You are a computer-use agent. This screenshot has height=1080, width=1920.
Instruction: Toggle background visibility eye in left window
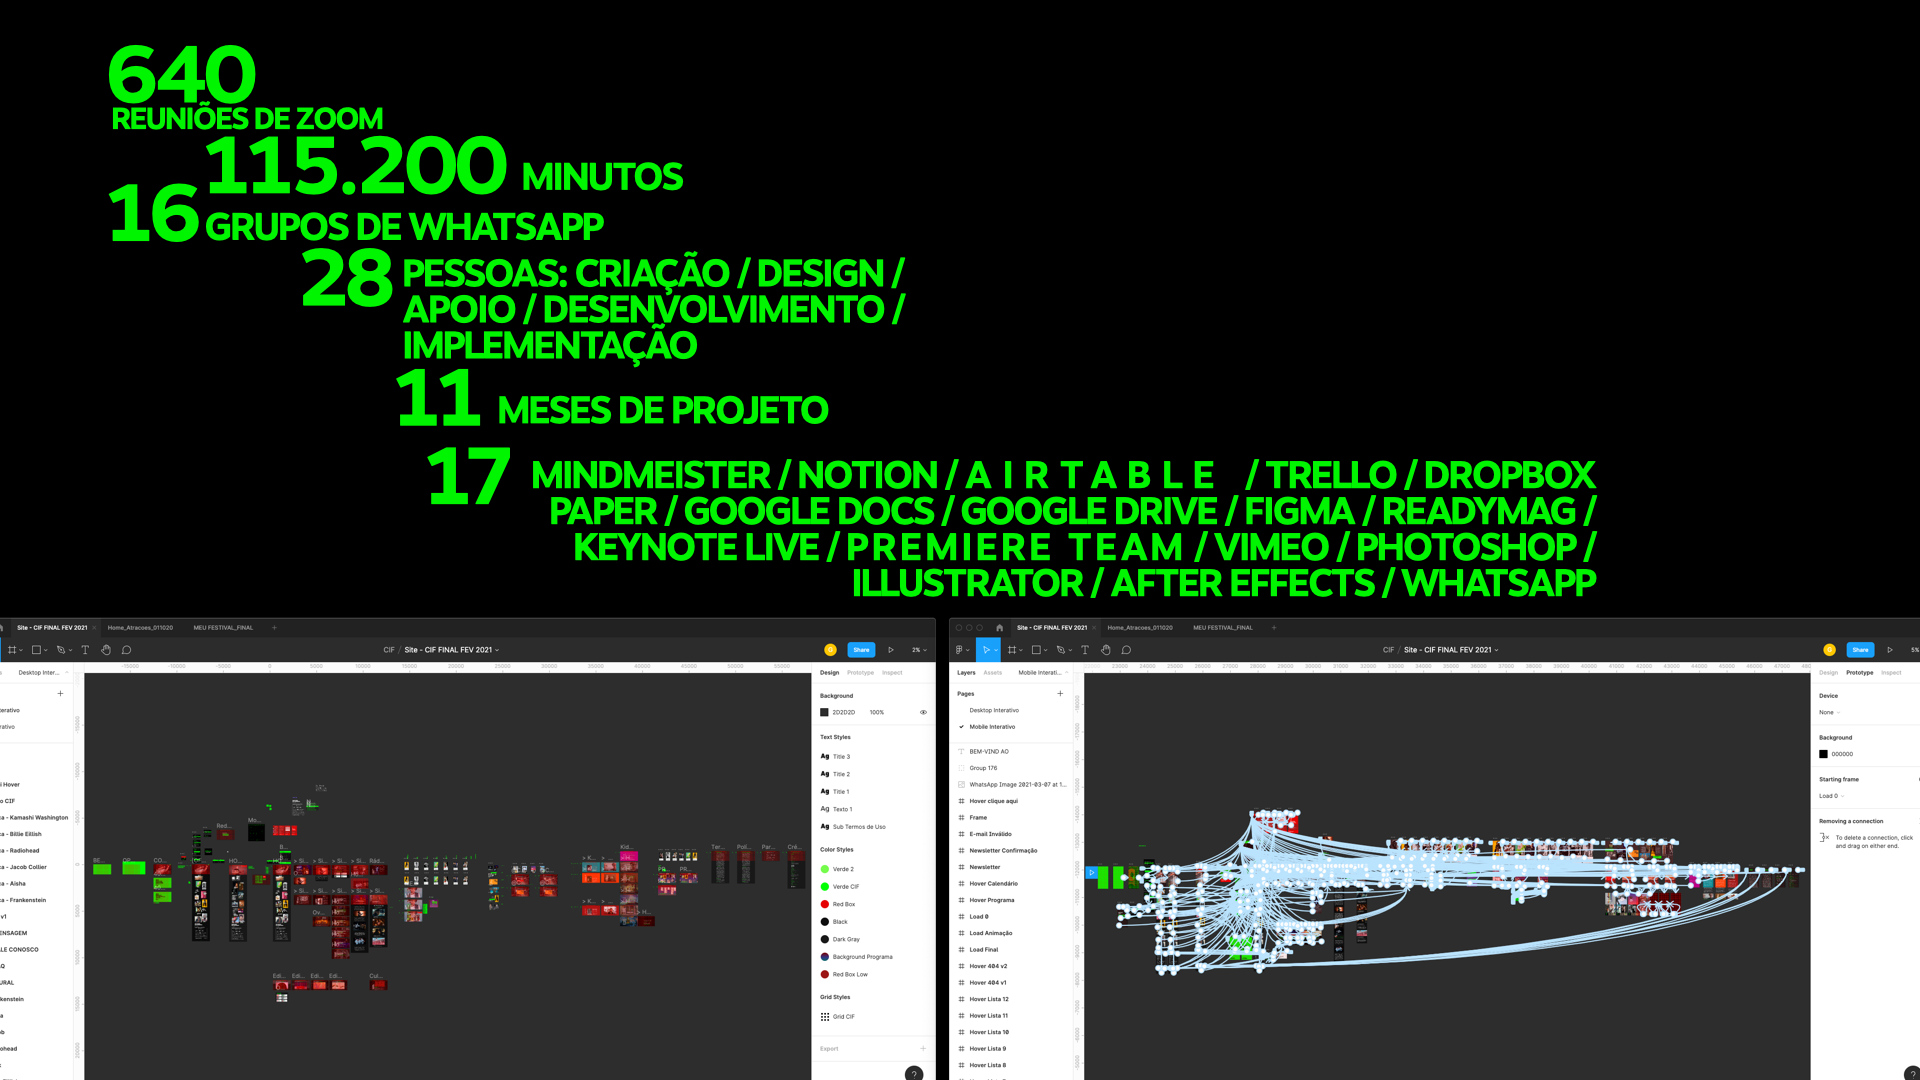pos(923,713)
